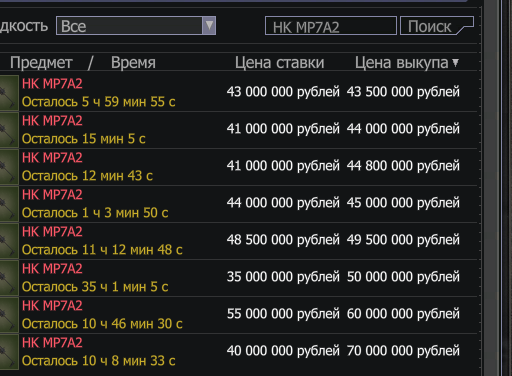Click item icon of 44 800 000 buyout listing
The image size is (512, 376).
[x=9, y=166]
